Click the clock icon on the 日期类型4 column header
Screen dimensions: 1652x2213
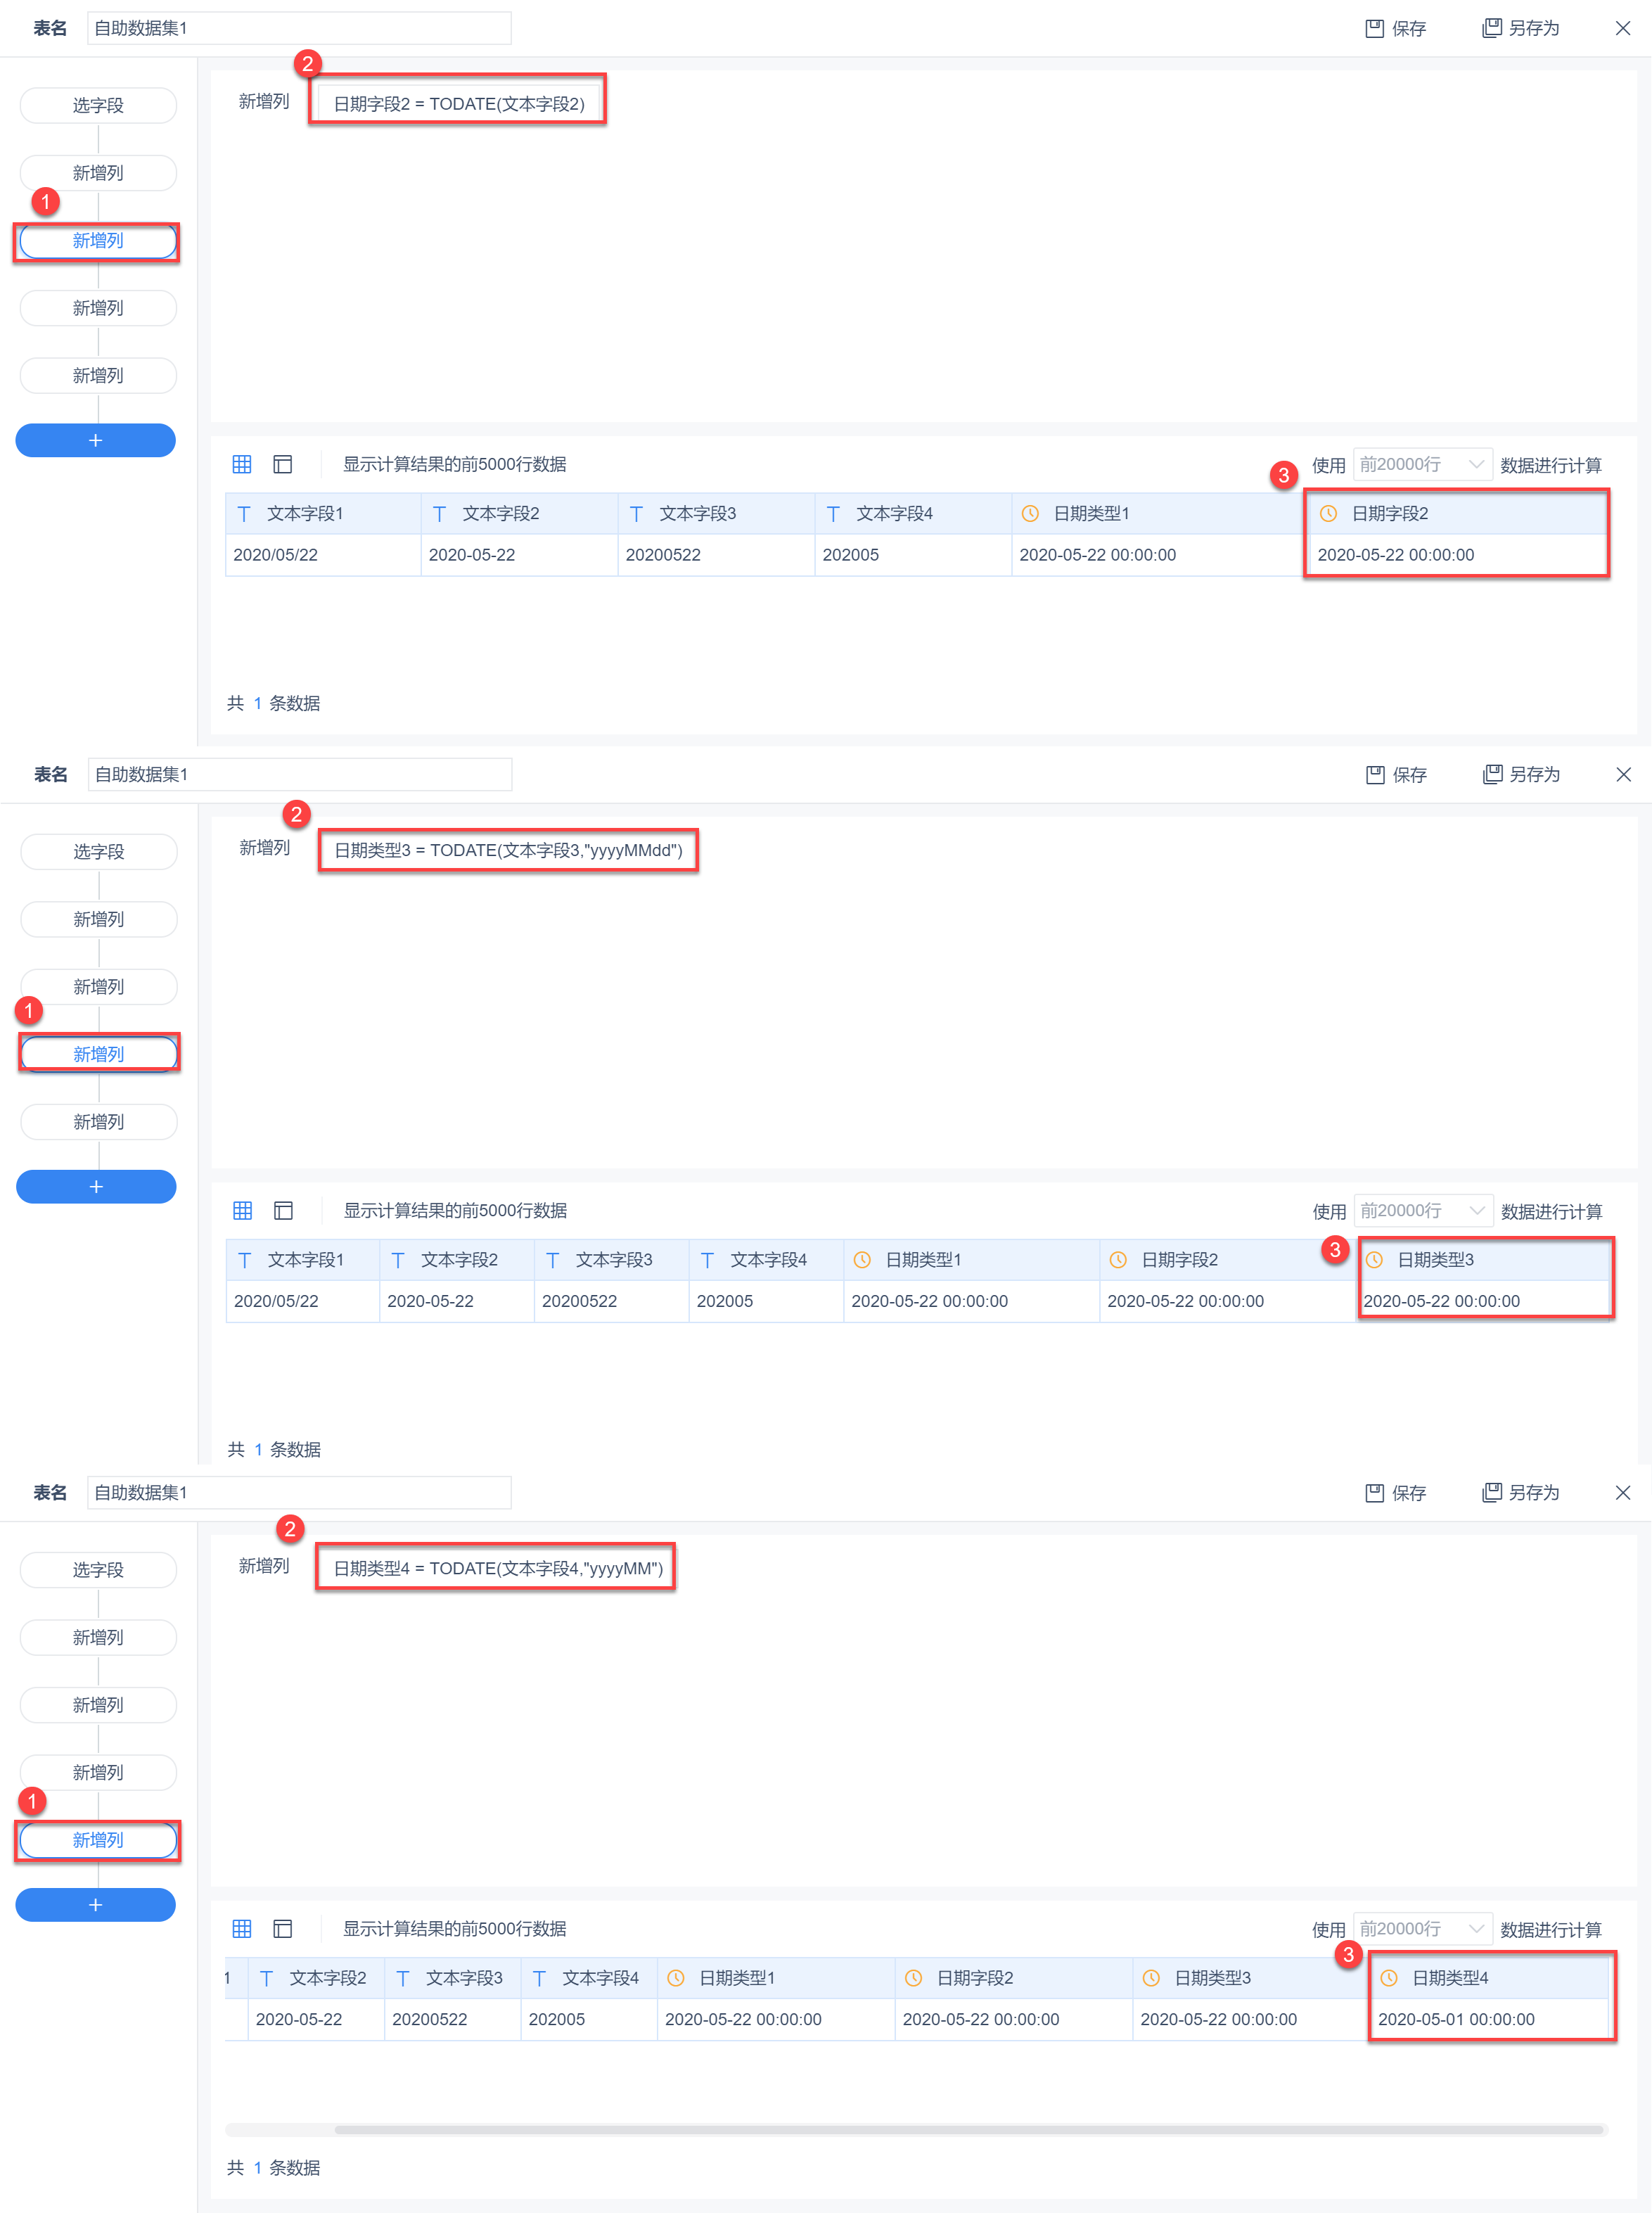[1388, 1977]
